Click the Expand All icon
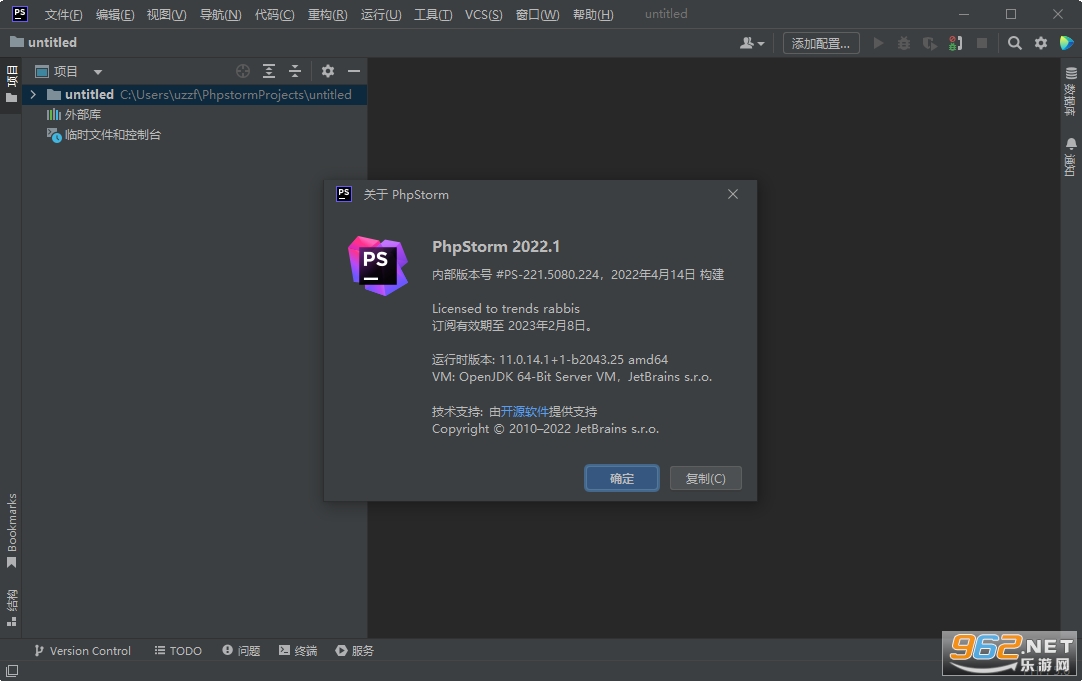Screen dimensions: 1082x681 [x=268, y=71]
